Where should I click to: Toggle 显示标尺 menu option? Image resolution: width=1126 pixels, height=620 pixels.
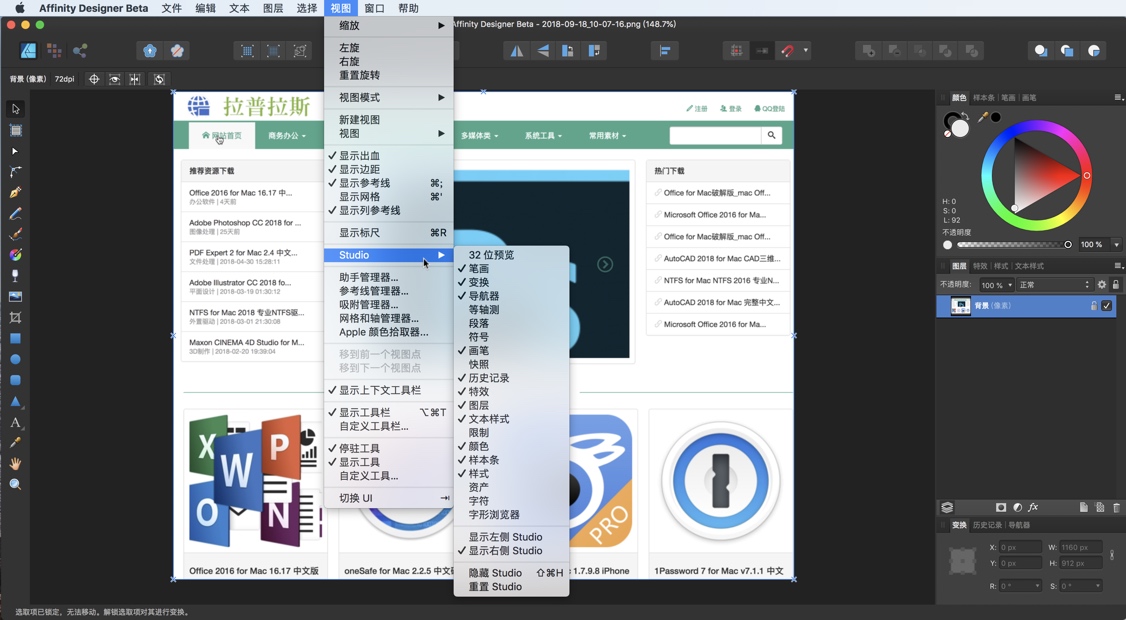pyautogui.click(x=388, y=233)
